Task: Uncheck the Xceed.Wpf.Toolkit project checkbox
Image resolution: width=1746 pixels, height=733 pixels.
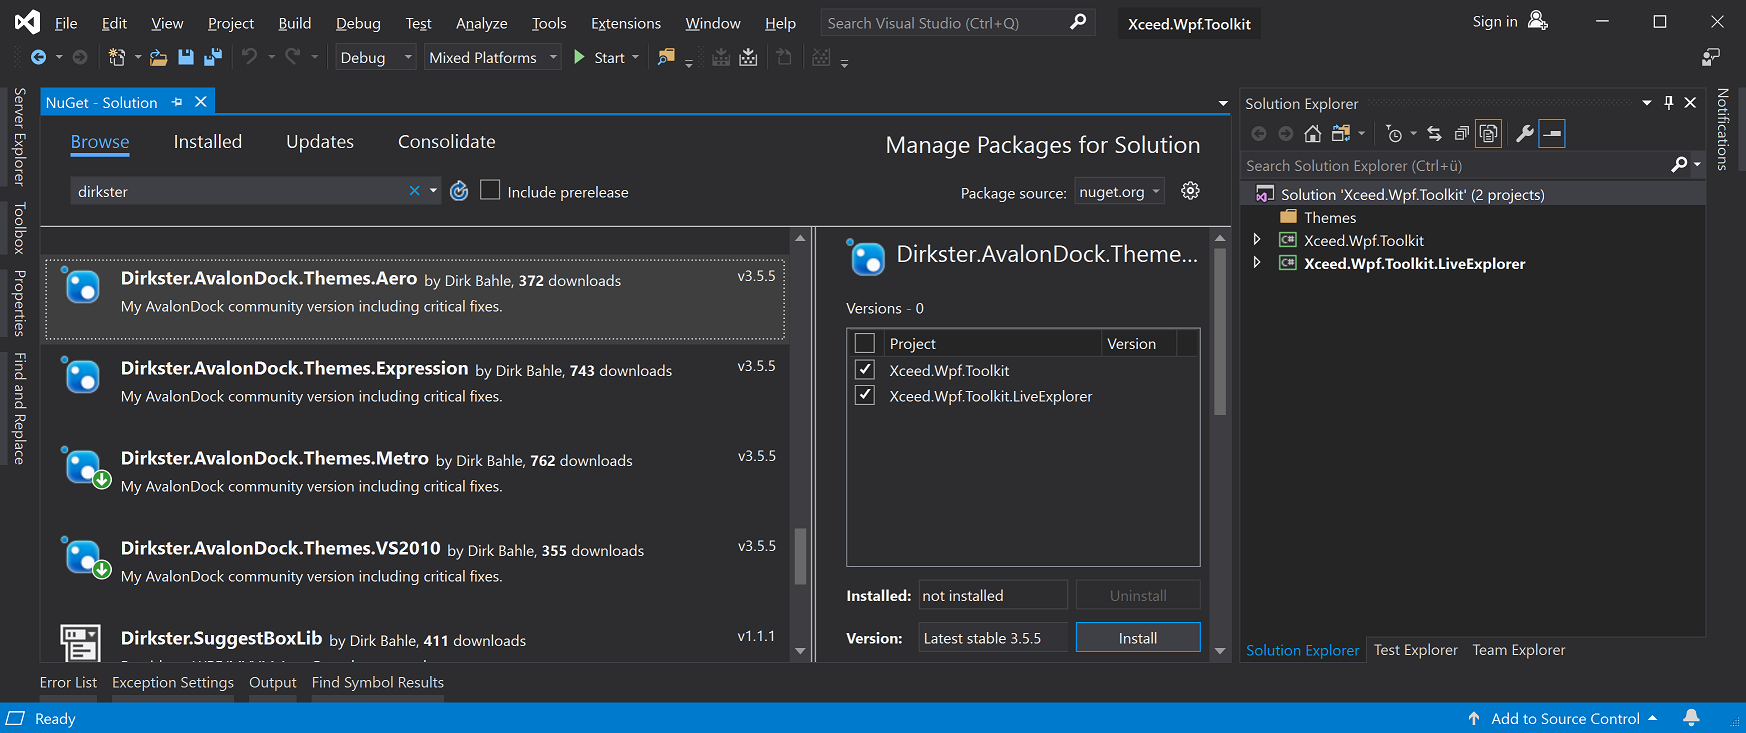Action: [x=865, y=370]
